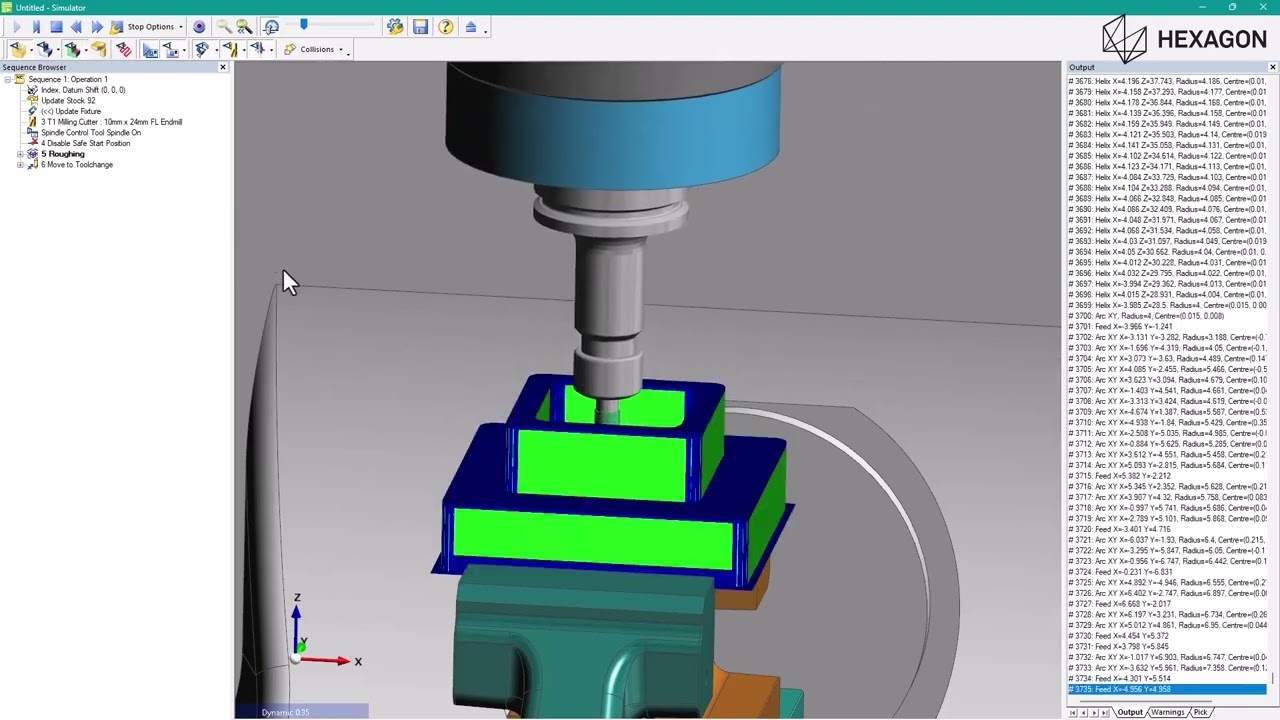Collapse the Sequence 1: Operation 1 node

(x=7, y=79)
